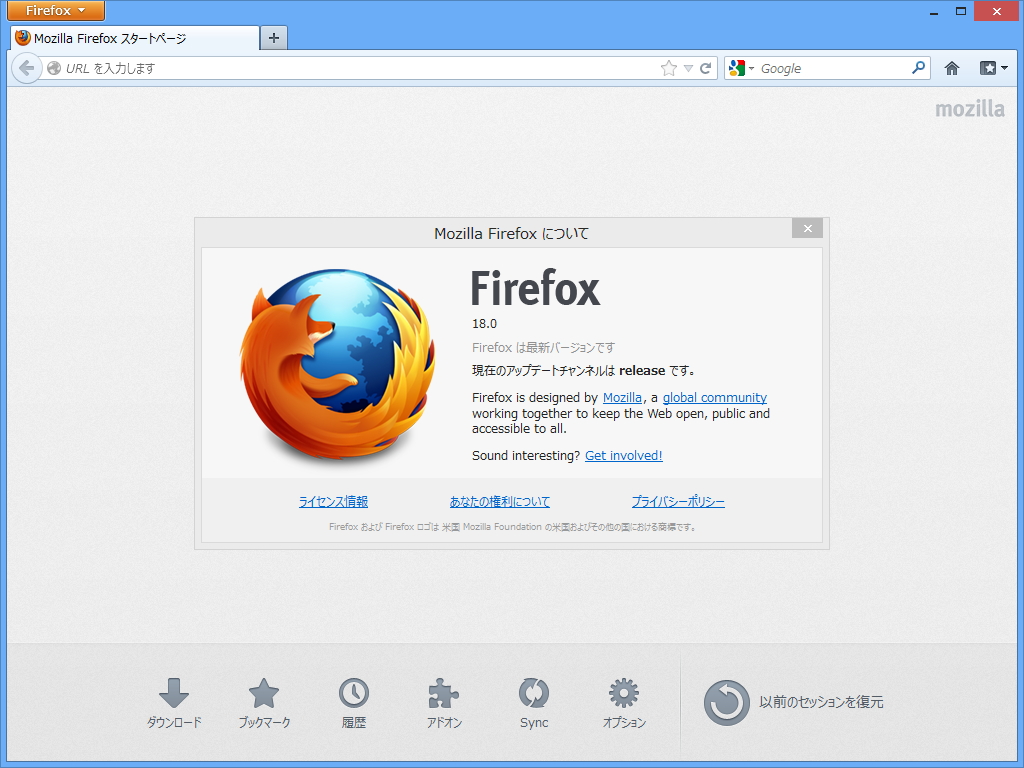This screenshot has height=768, width=1024.
Task: Open a new tab with the plus button
Action: coord(273,36)
